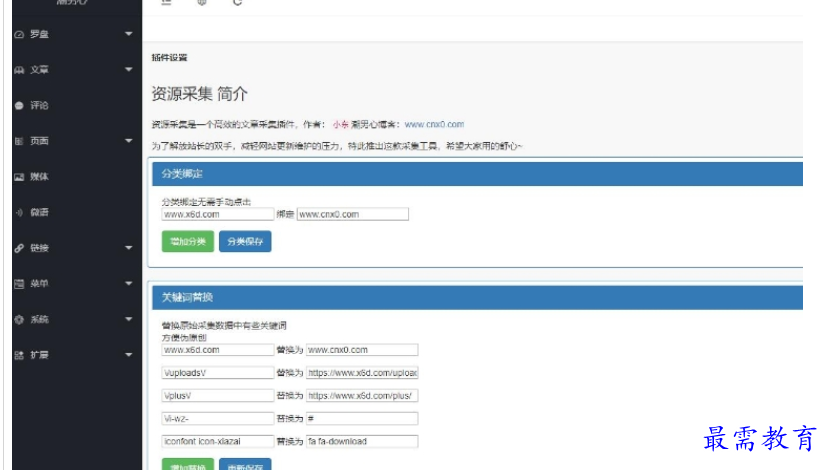Click the blue save button beside 增加替换

245,465
